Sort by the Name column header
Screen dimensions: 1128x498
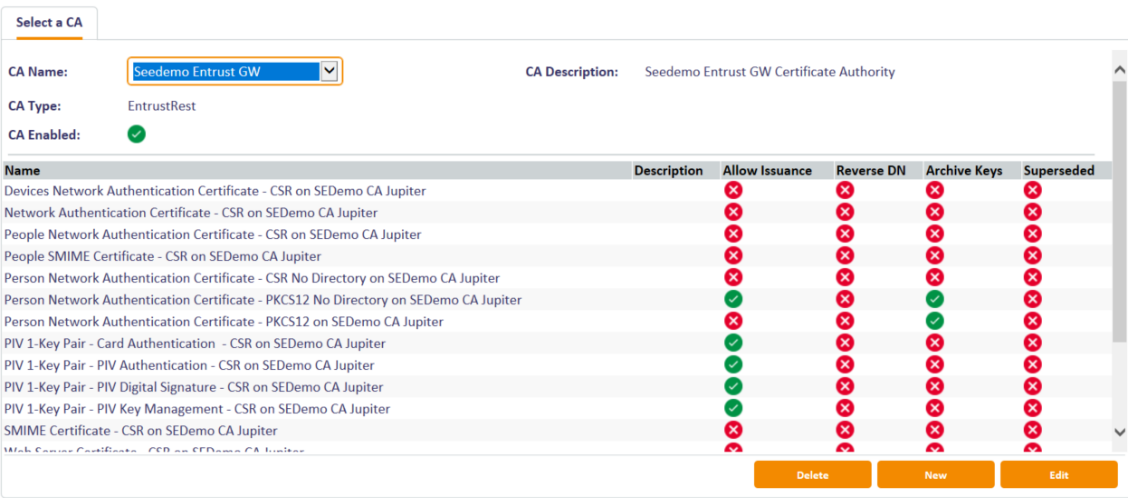point(22,171)
